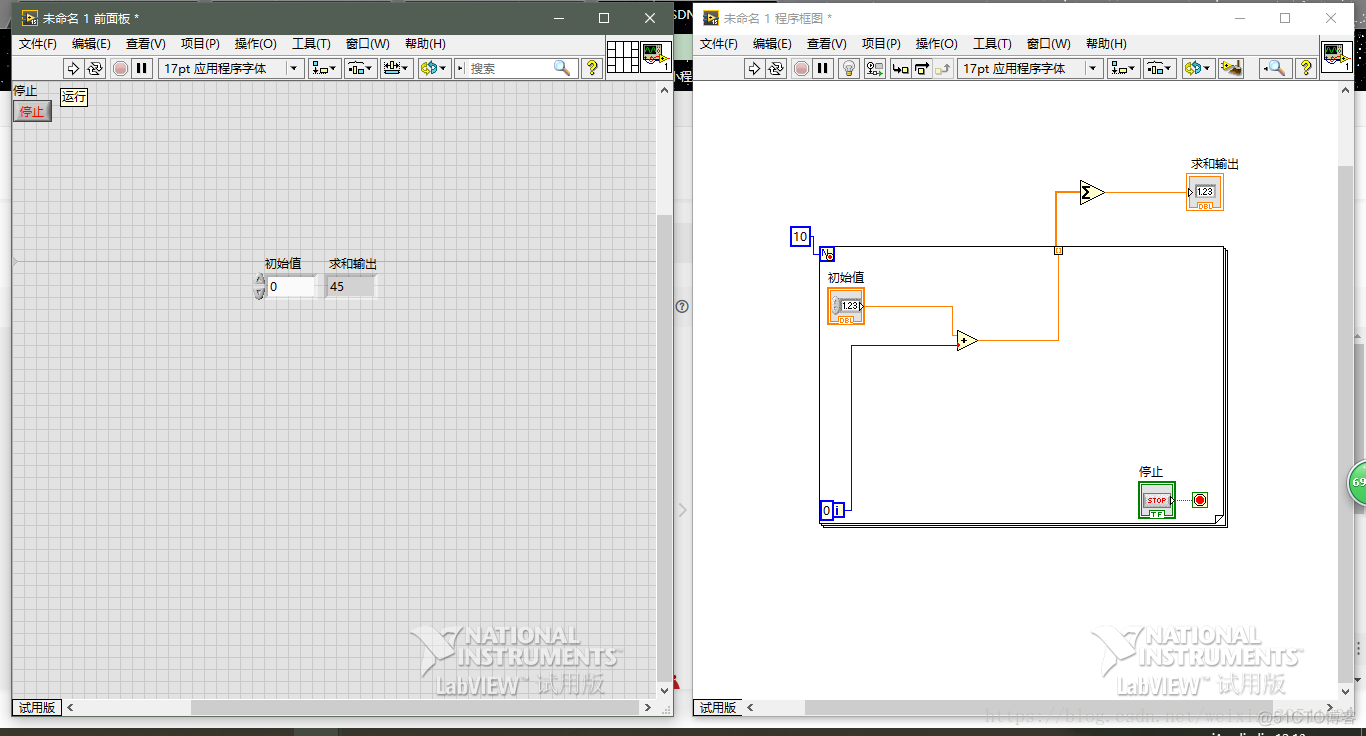Abort execution in the front panel window

(x=120, y=68)
